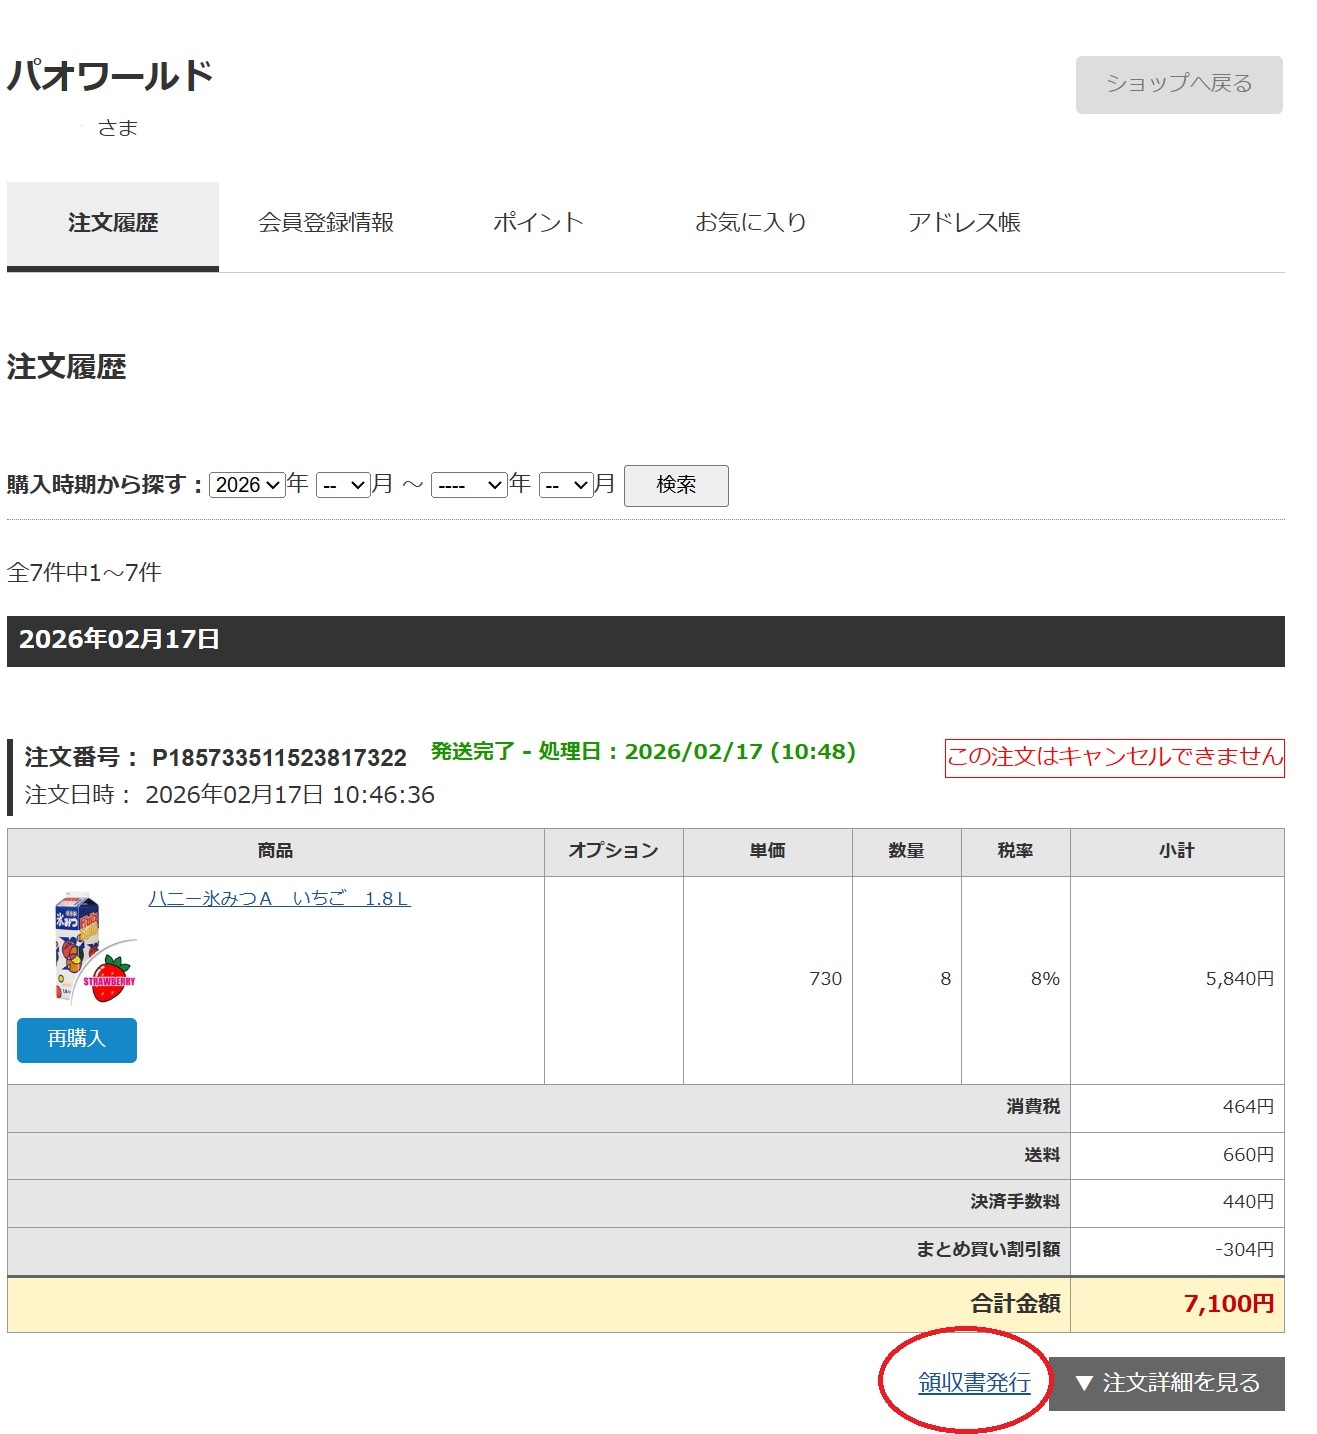Select the 注文履歴 order history tab
The height and width of the screenshot is (1434, 1317).
pyautogui.click(x=112, y=223)
